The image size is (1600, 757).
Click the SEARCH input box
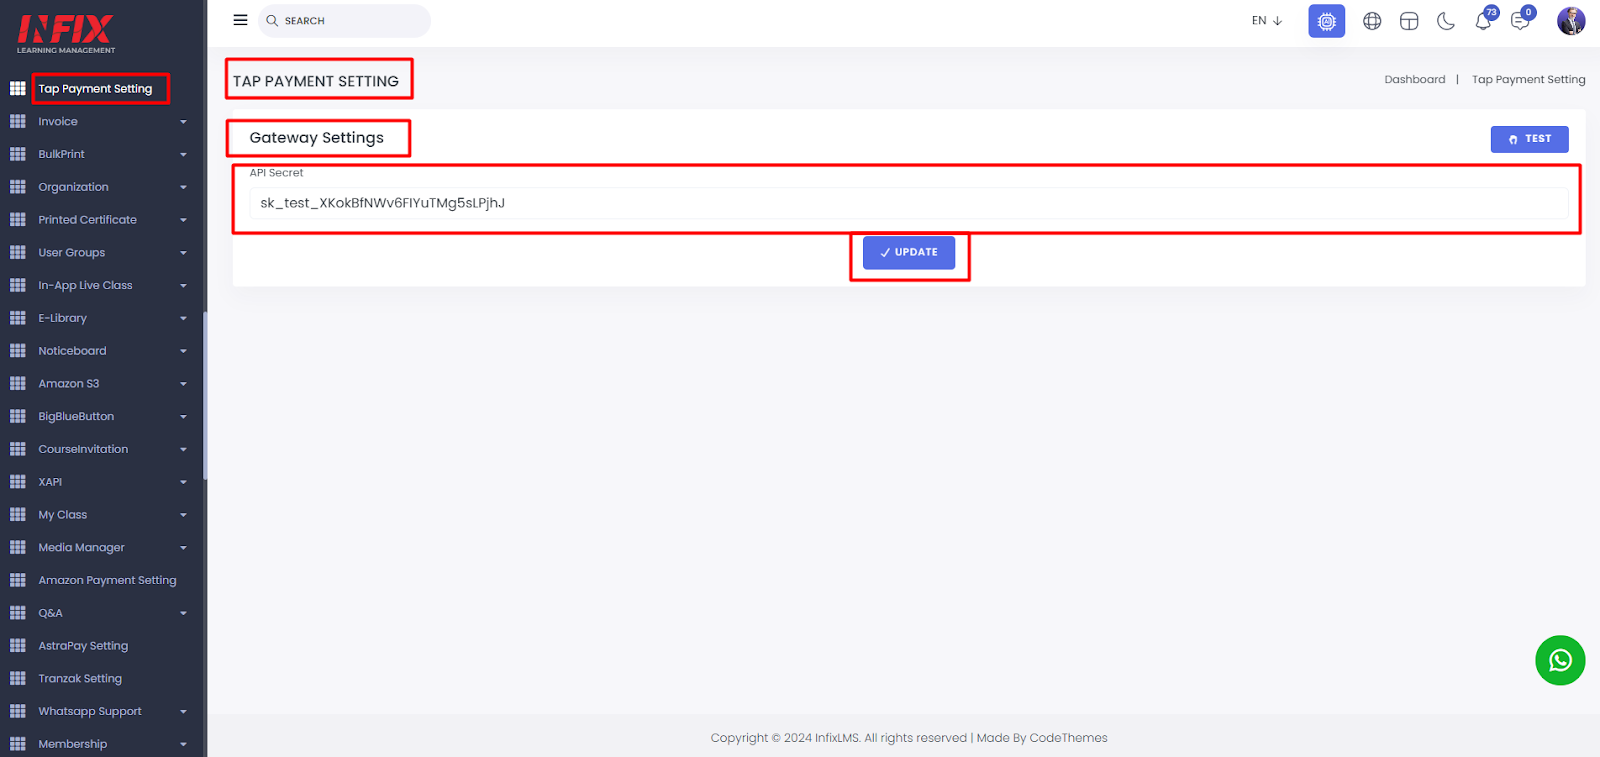tap(344, 21)
